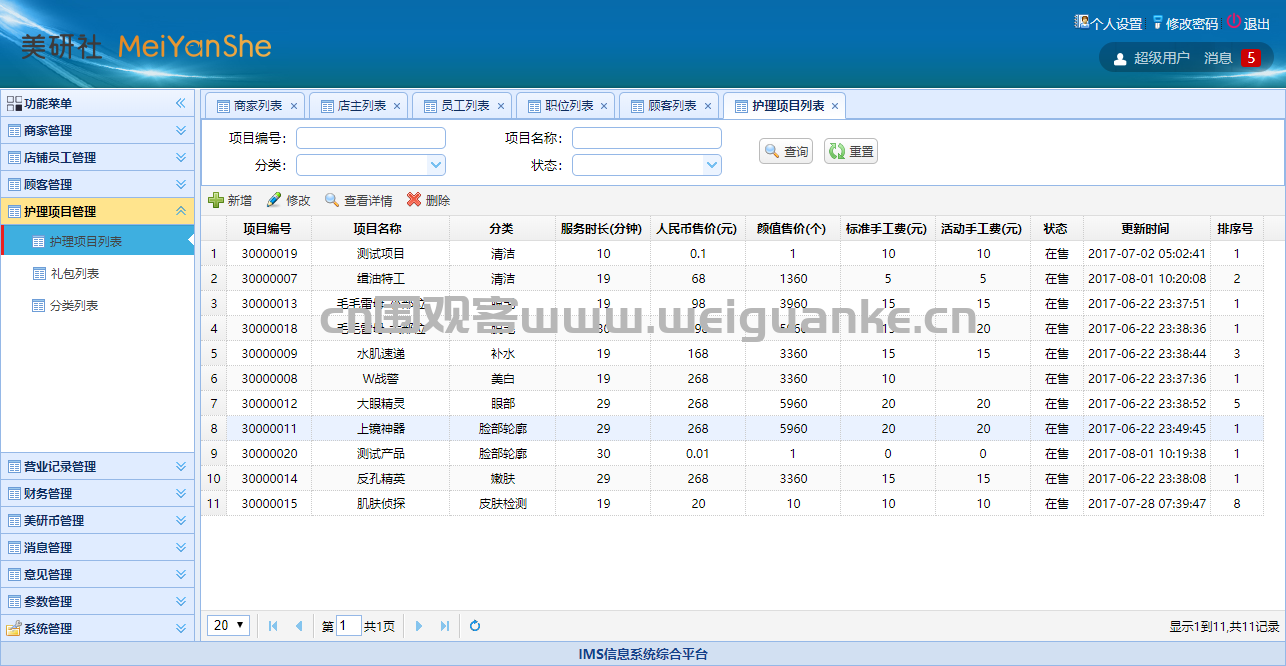
Task: Select row with 项目编号 30000019
Action: pos(732,254)
